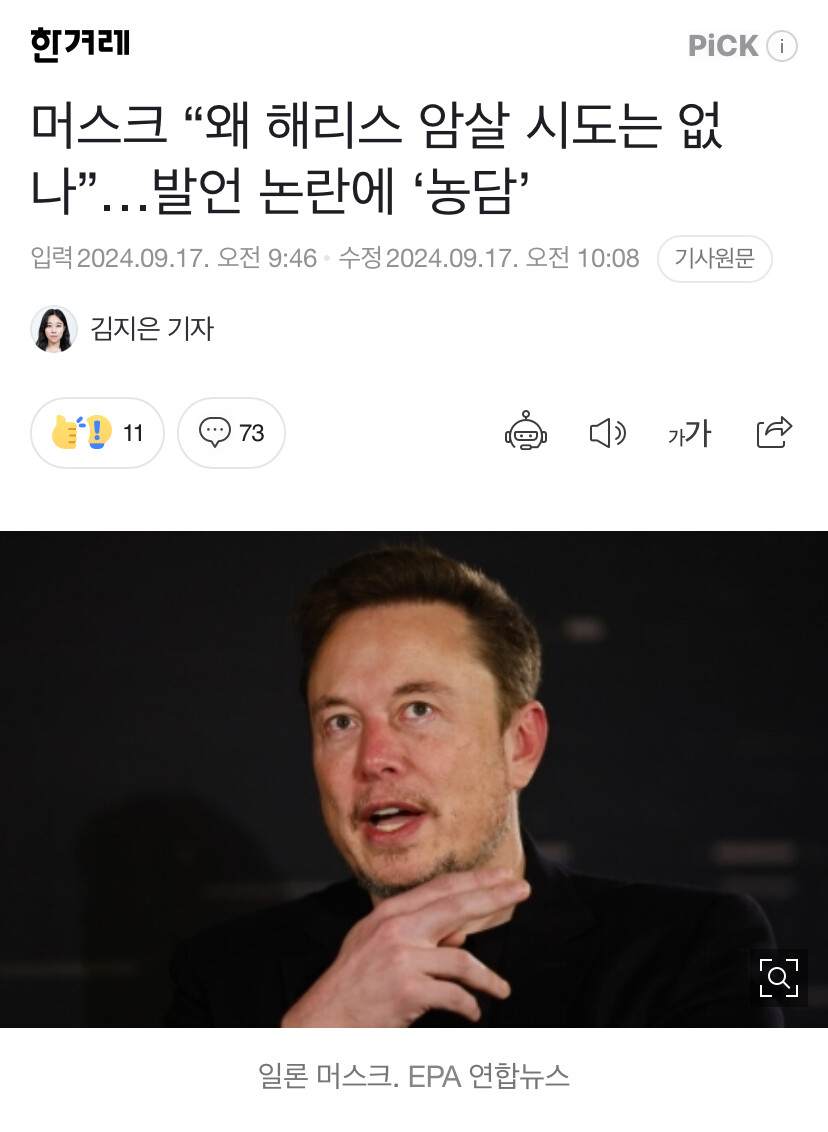Click the headline about 머스크 발언 논란
The height and width of the screenshot is (1132, 828).
coord(377,158)
